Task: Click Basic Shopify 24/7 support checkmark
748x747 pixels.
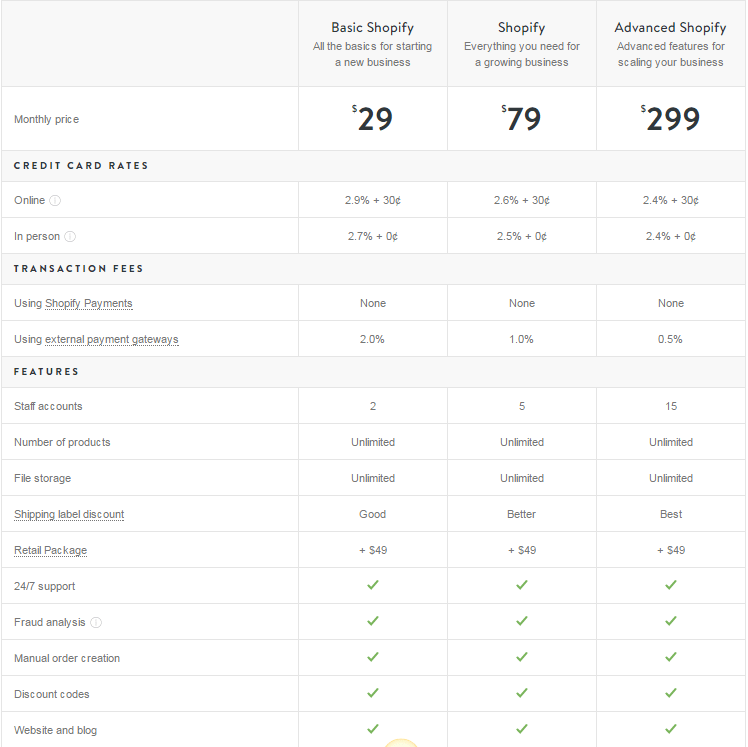Action: 373,585
